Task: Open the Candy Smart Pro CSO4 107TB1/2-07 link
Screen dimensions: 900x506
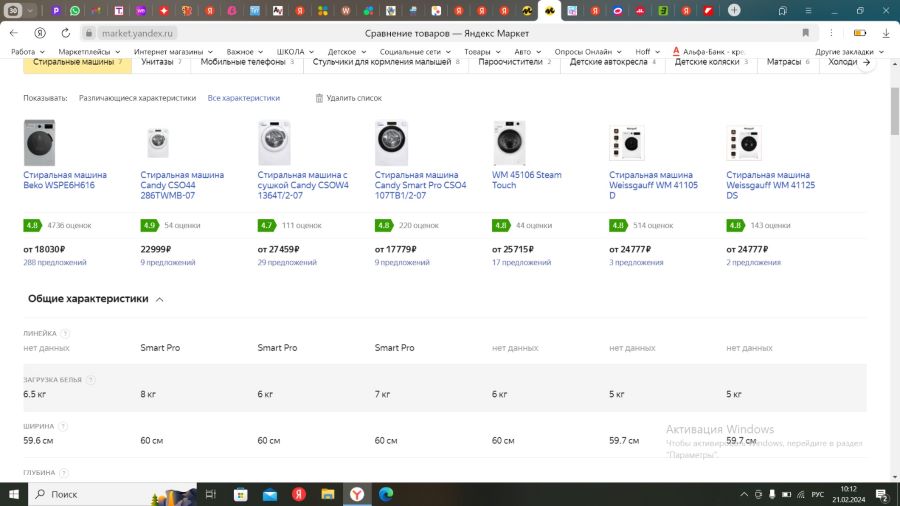Action: [420, 185]
